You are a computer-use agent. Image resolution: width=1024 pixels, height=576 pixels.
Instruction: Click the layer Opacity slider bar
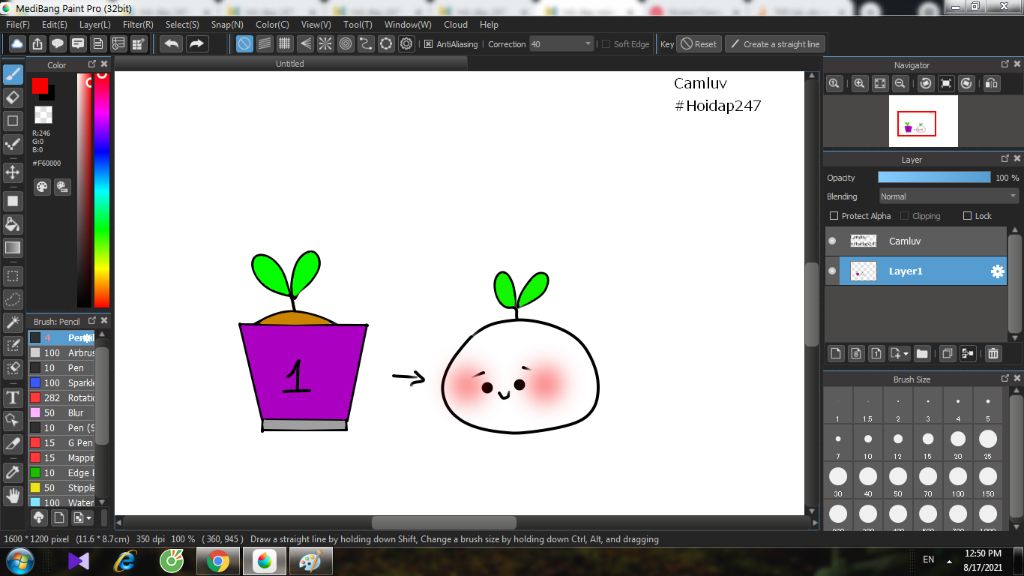[934, 178]
